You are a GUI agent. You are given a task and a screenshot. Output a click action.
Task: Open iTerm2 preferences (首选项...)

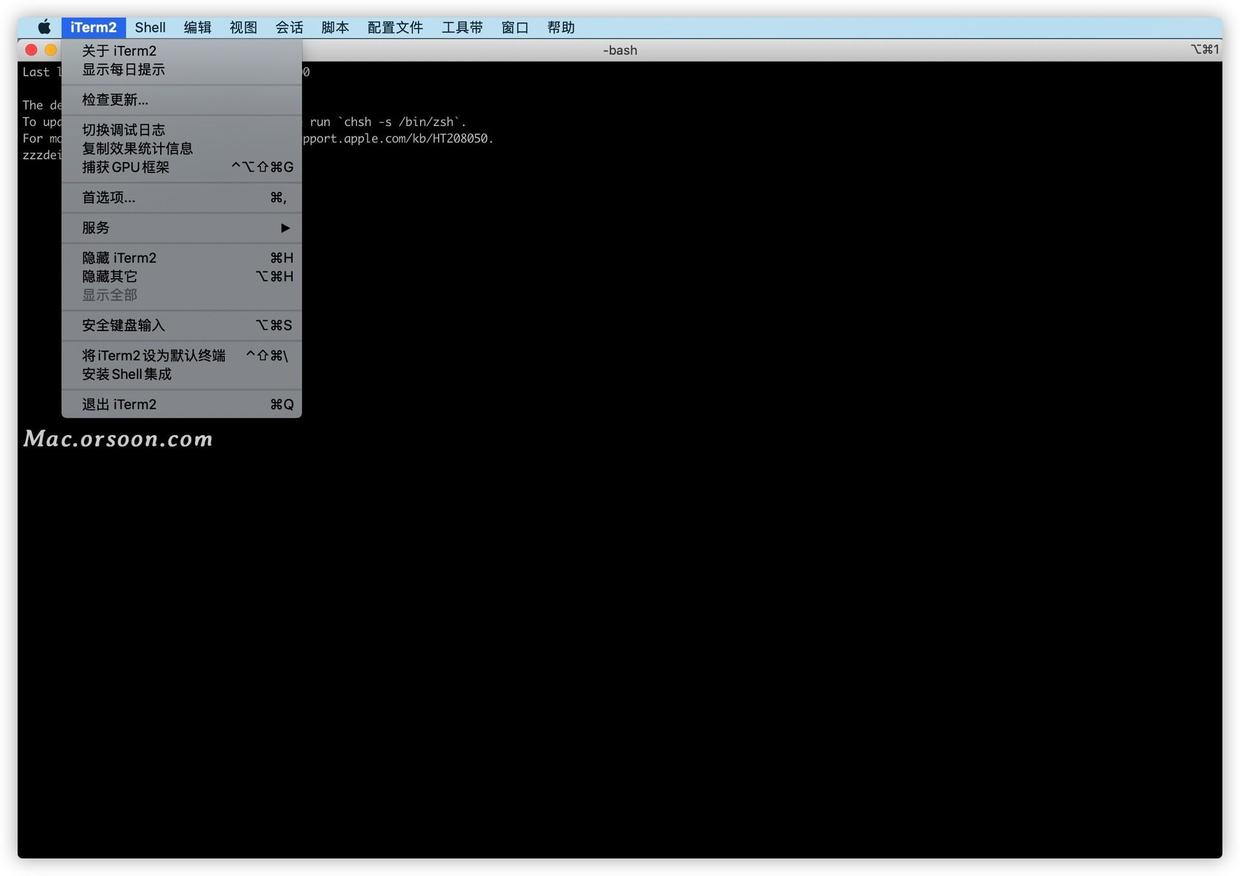point(108,197)
